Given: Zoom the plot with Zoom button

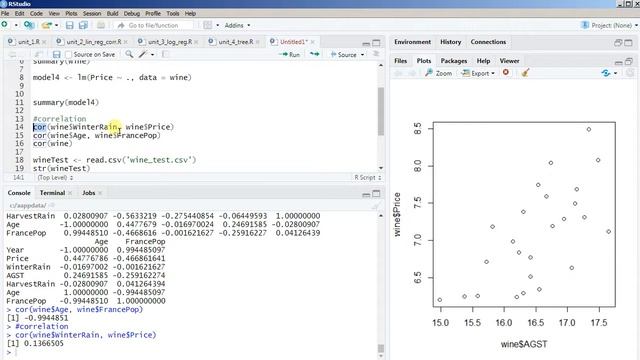Looking at the screenshot, I should 439,73.
